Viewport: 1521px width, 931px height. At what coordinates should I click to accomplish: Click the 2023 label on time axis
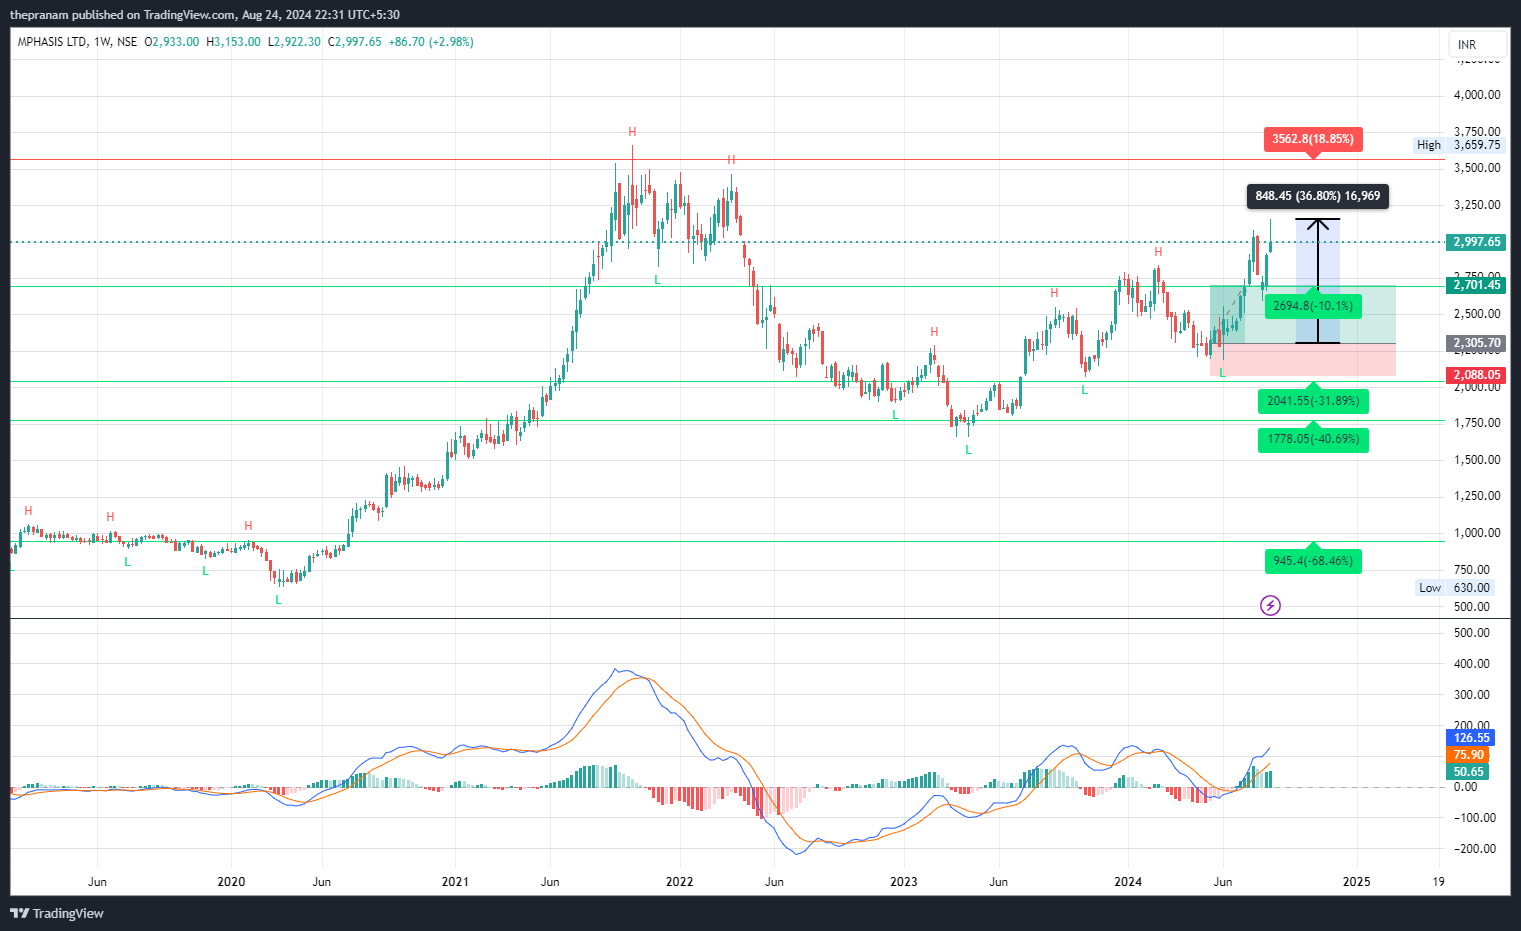(903, 882)
